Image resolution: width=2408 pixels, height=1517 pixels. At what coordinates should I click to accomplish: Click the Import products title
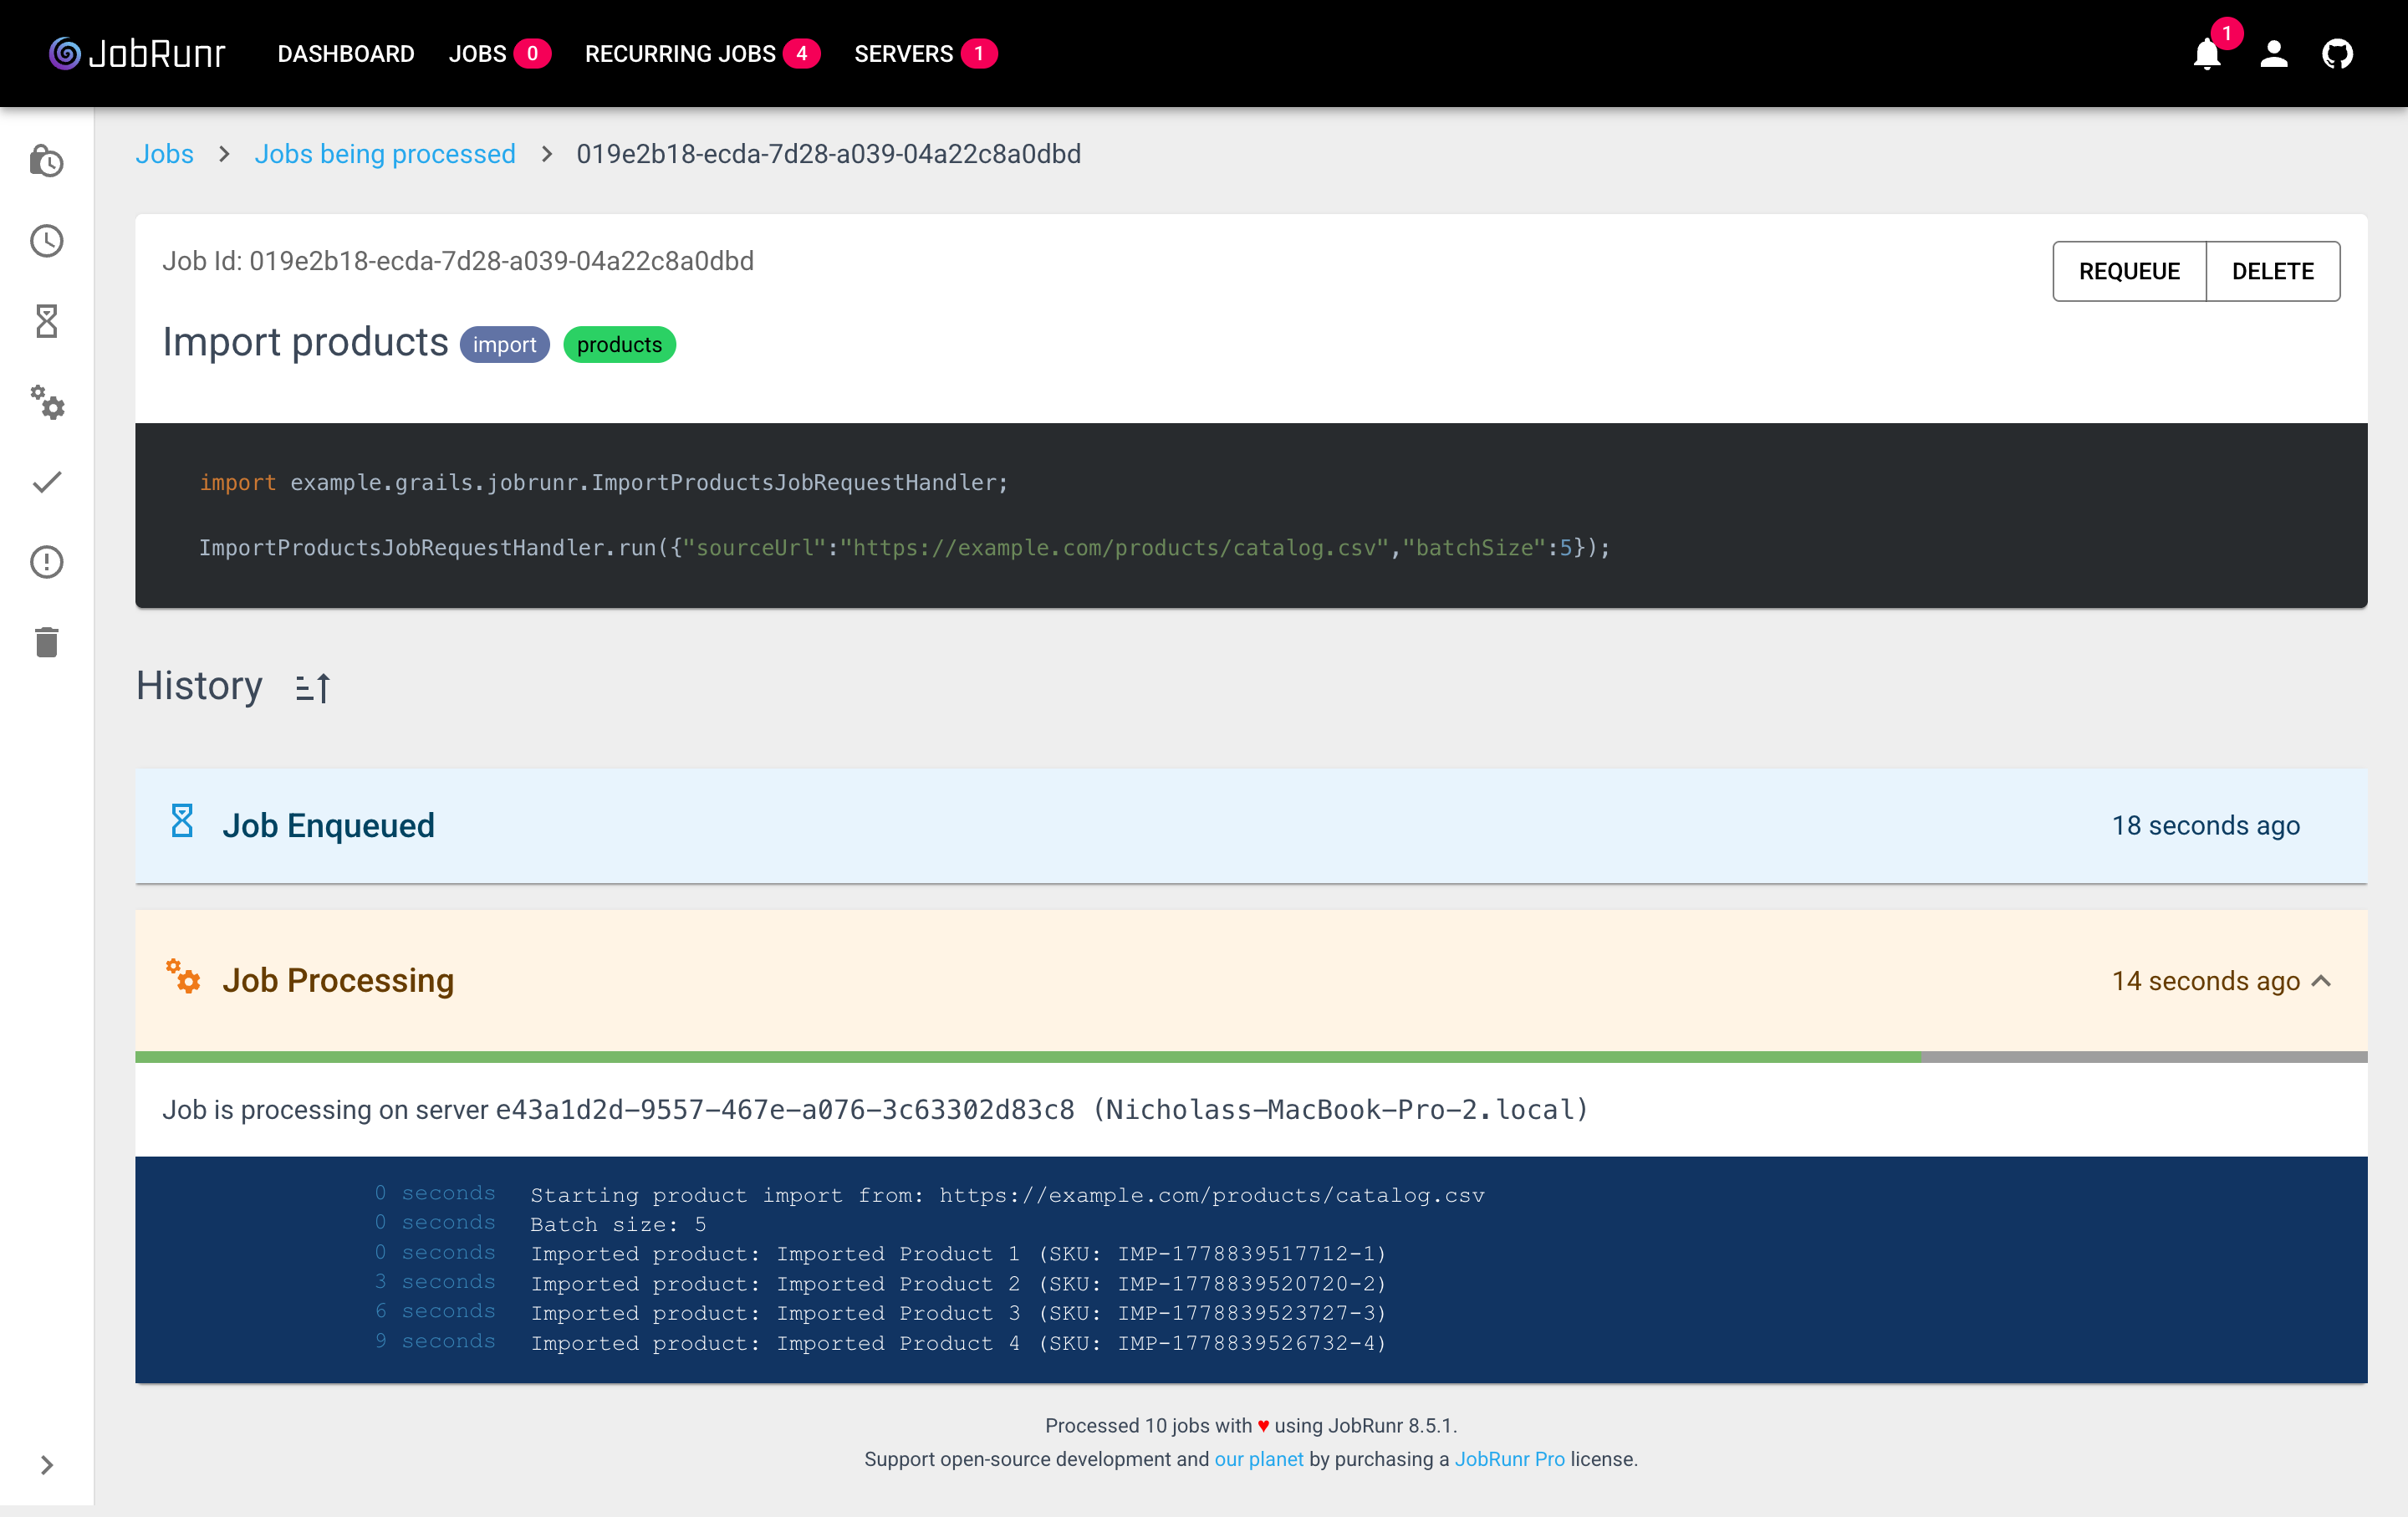point(305,342)
